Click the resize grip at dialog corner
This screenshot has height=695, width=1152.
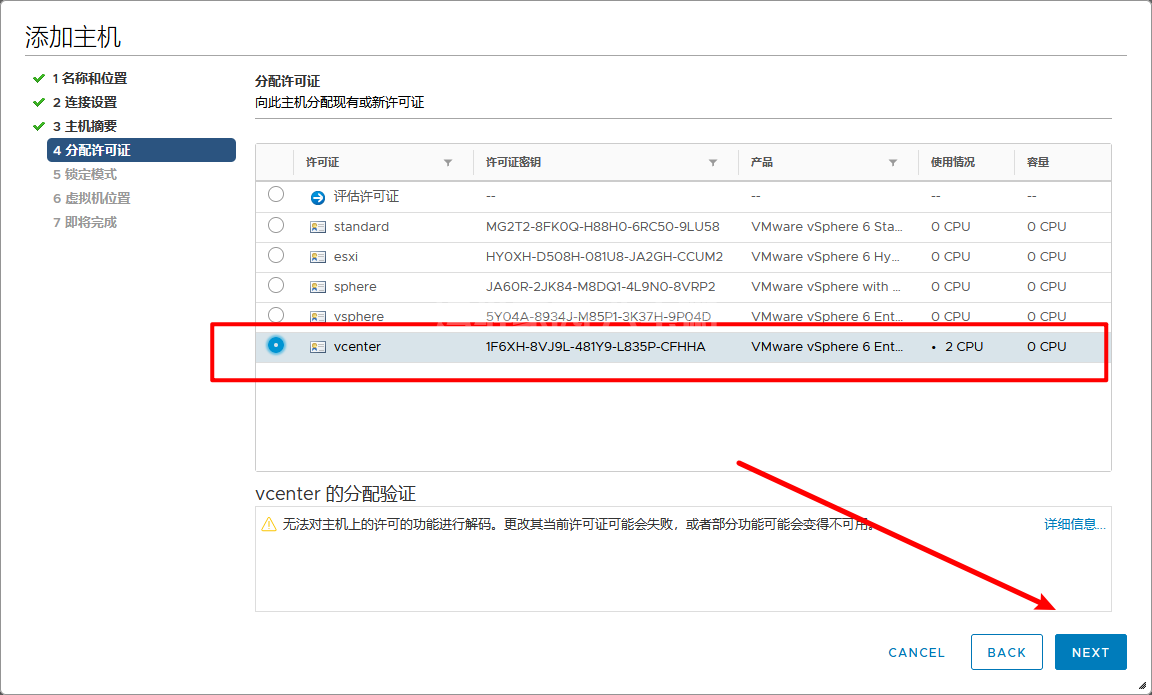[1141, 685]
